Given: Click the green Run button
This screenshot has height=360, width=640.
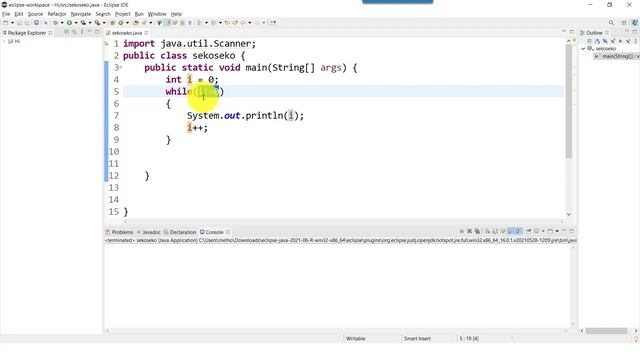Looking at the screenshot, I should coord(69,23).
